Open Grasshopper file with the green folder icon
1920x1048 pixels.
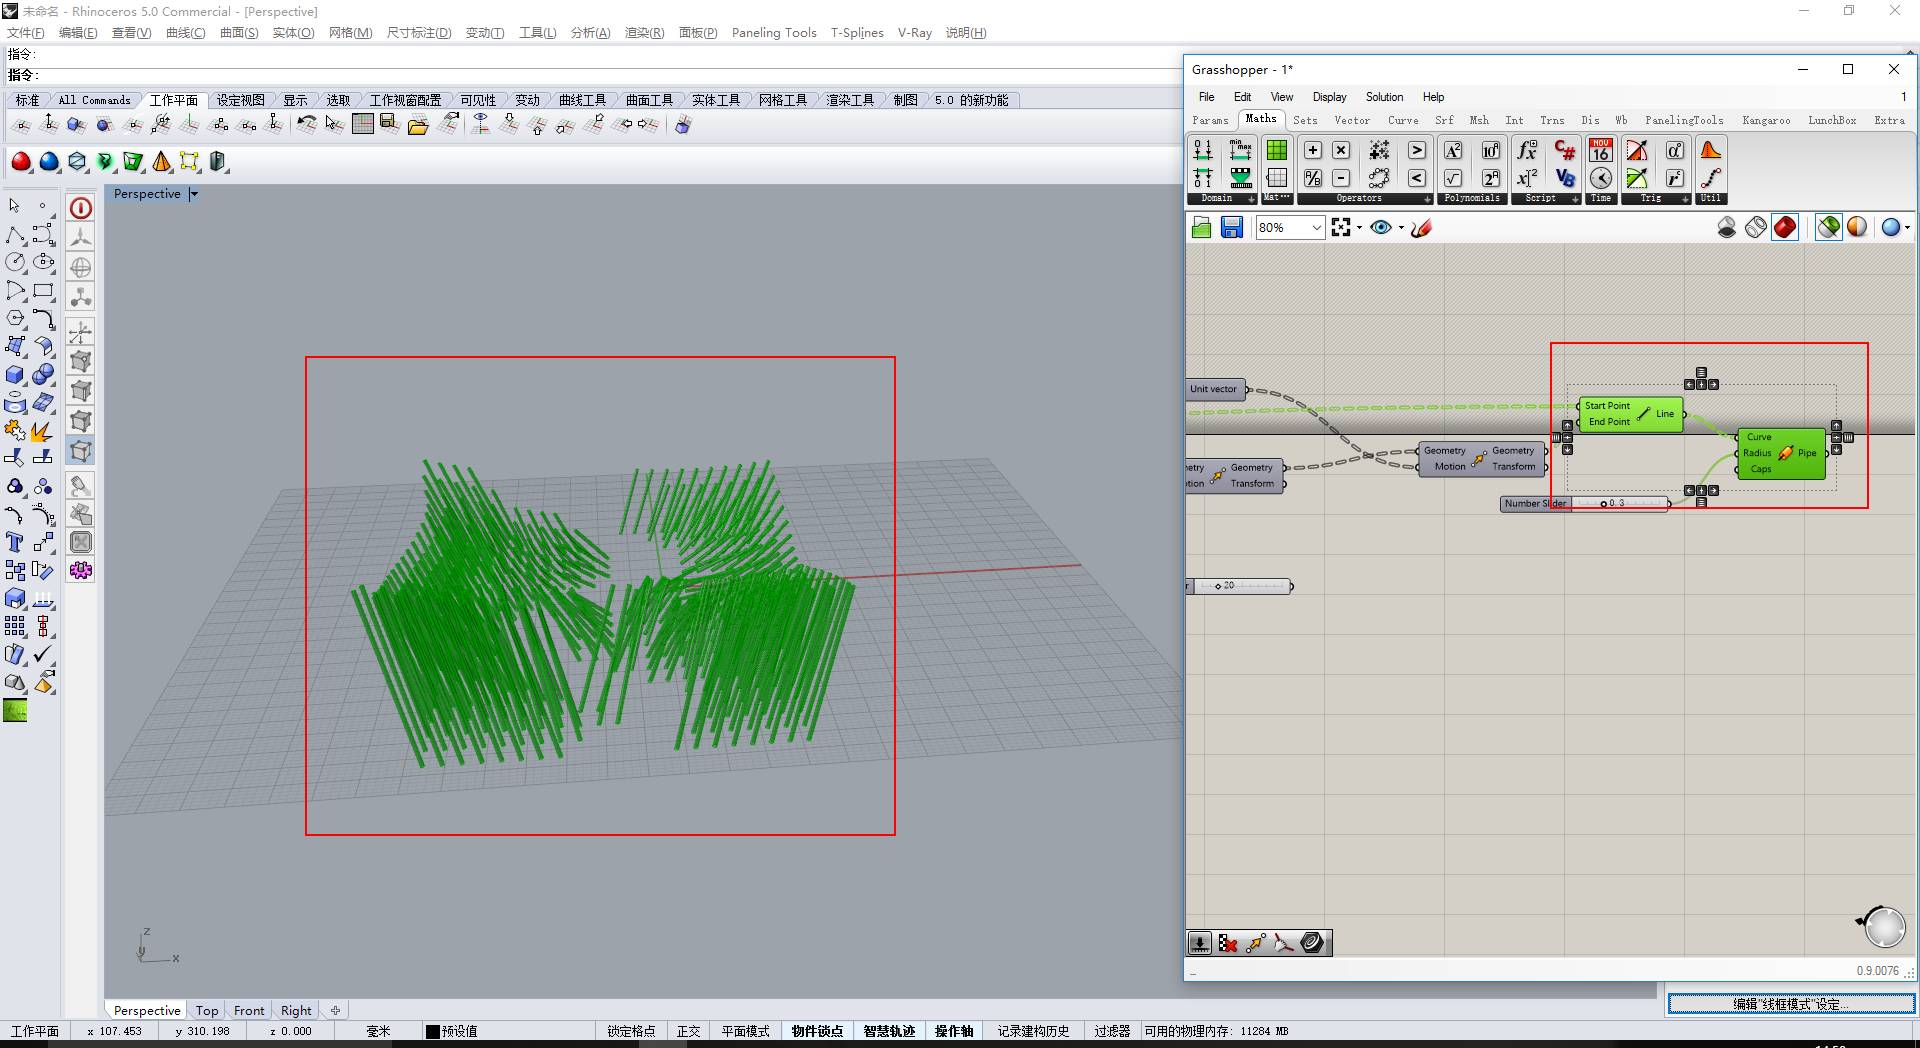1202,228
